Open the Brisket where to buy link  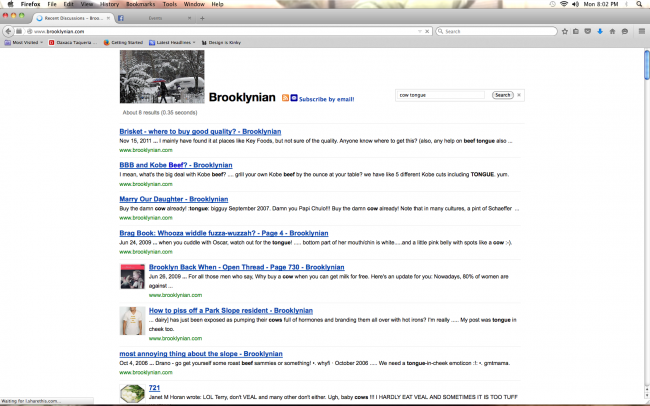(200, 131)
